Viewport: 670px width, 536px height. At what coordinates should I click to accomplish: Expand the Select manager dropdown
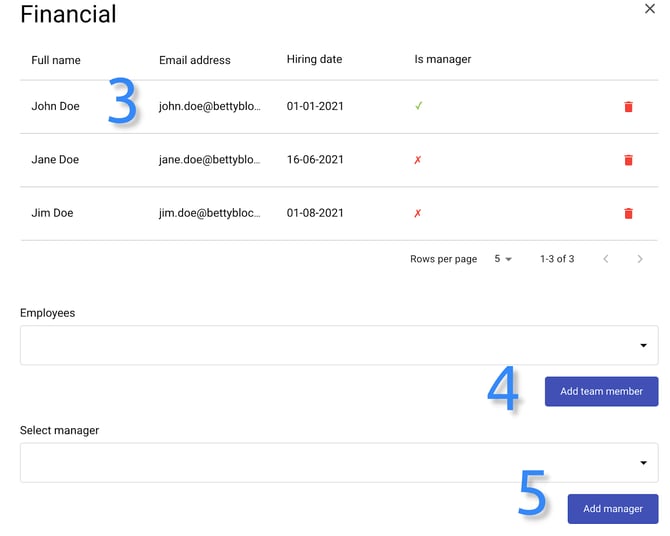[x=643, y=463]
